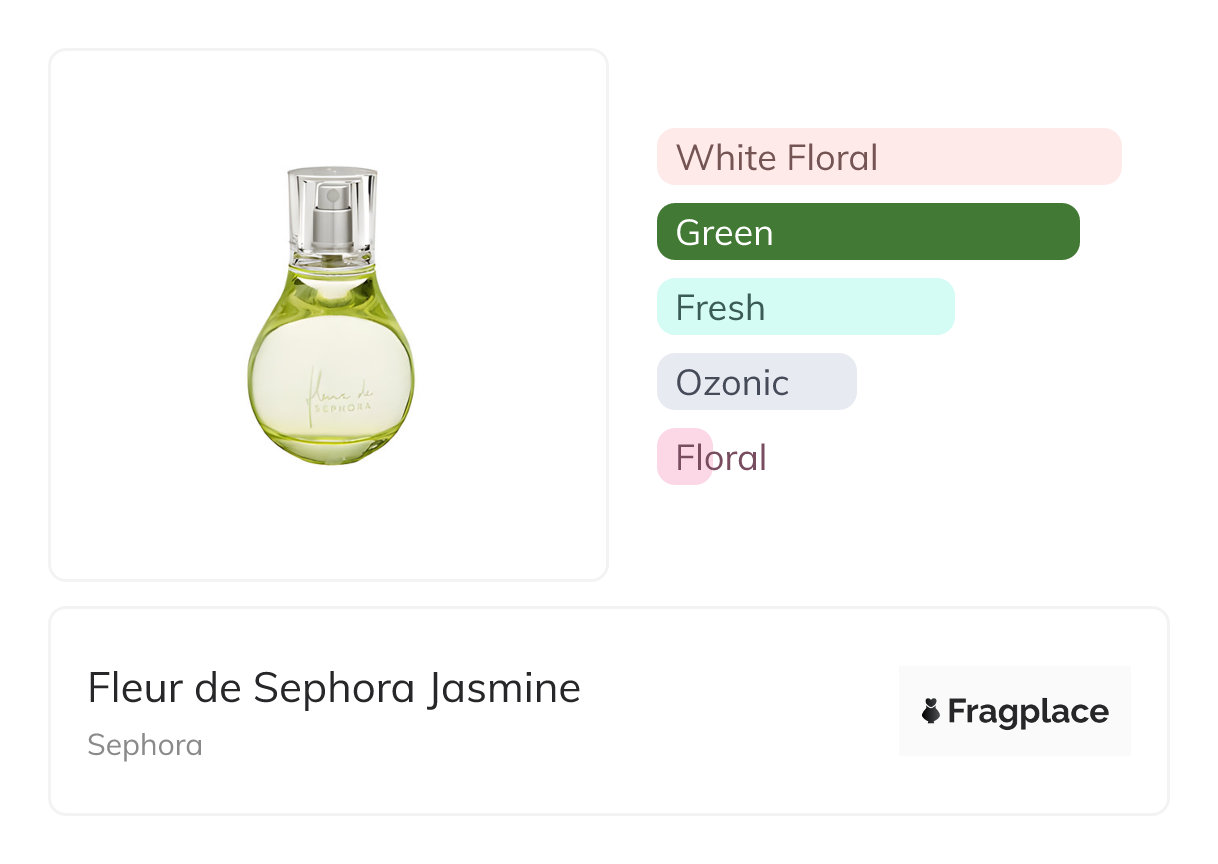Select the dark Green accord bar
The image size is (1218, 864).
click(868, 232)
